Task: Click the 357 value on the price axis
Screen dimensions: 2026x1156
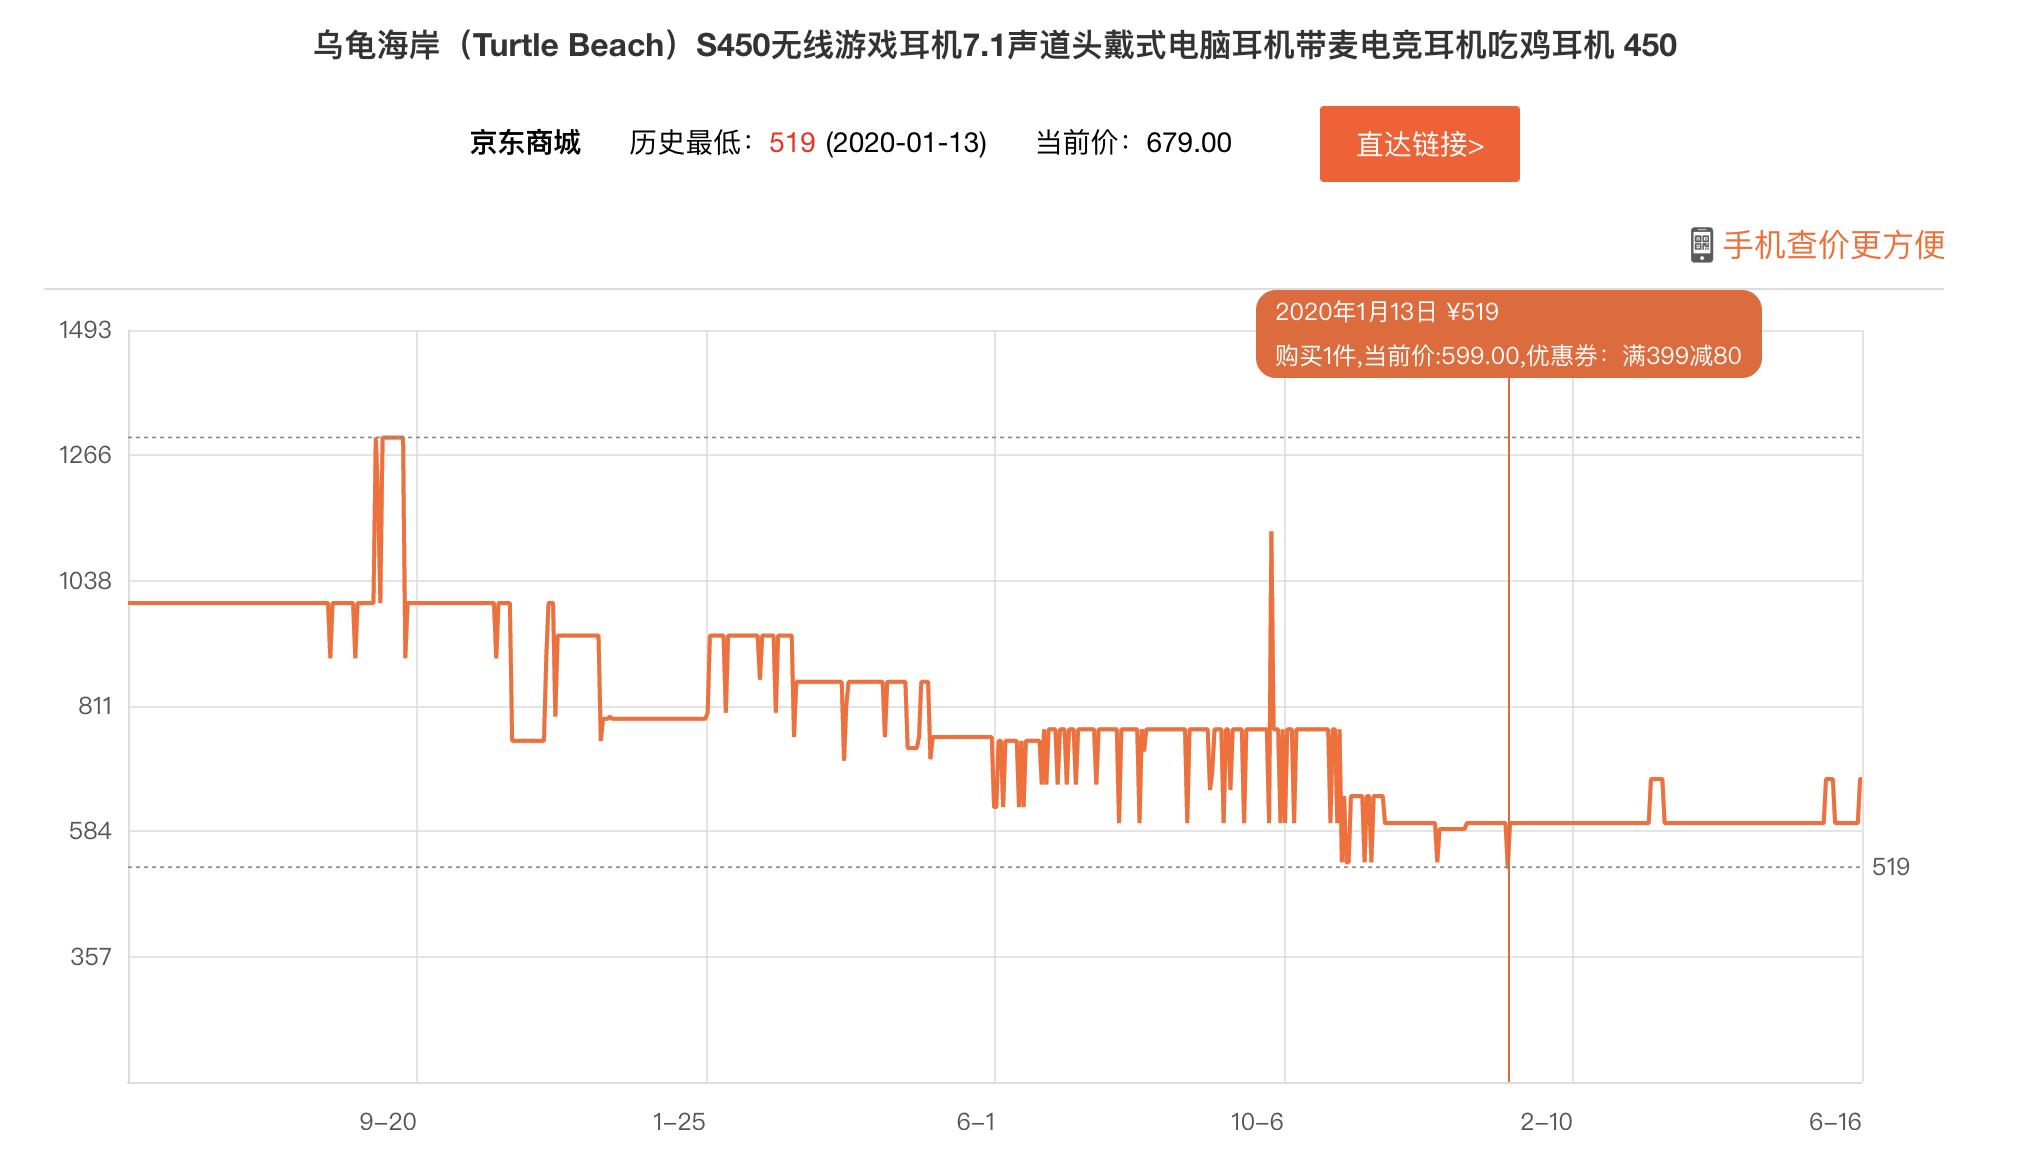Action: point(91,957)
